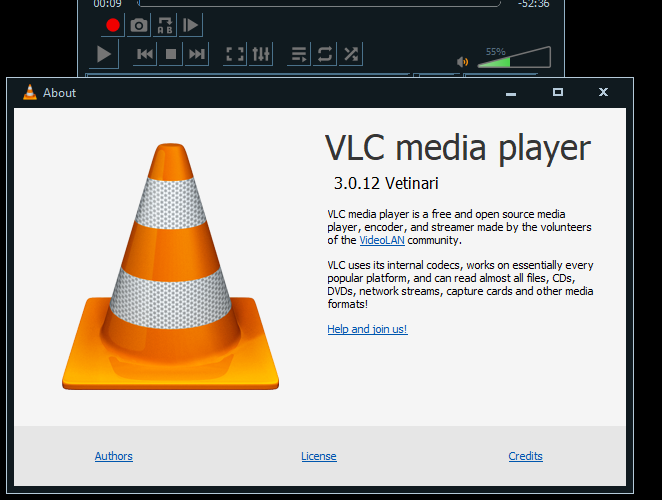Click the large VLC cone logo
Screen dimensions: 662x500
point(171,266)
